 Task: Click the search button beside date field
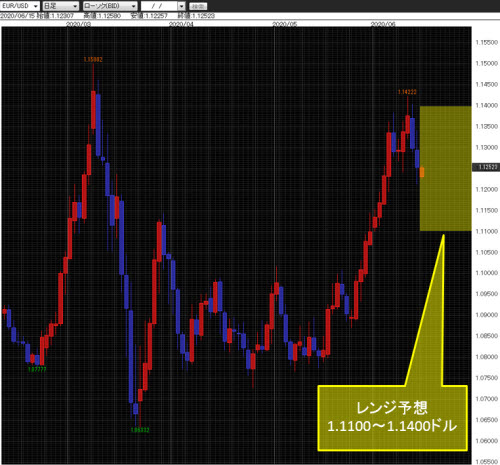click(198, 6)
